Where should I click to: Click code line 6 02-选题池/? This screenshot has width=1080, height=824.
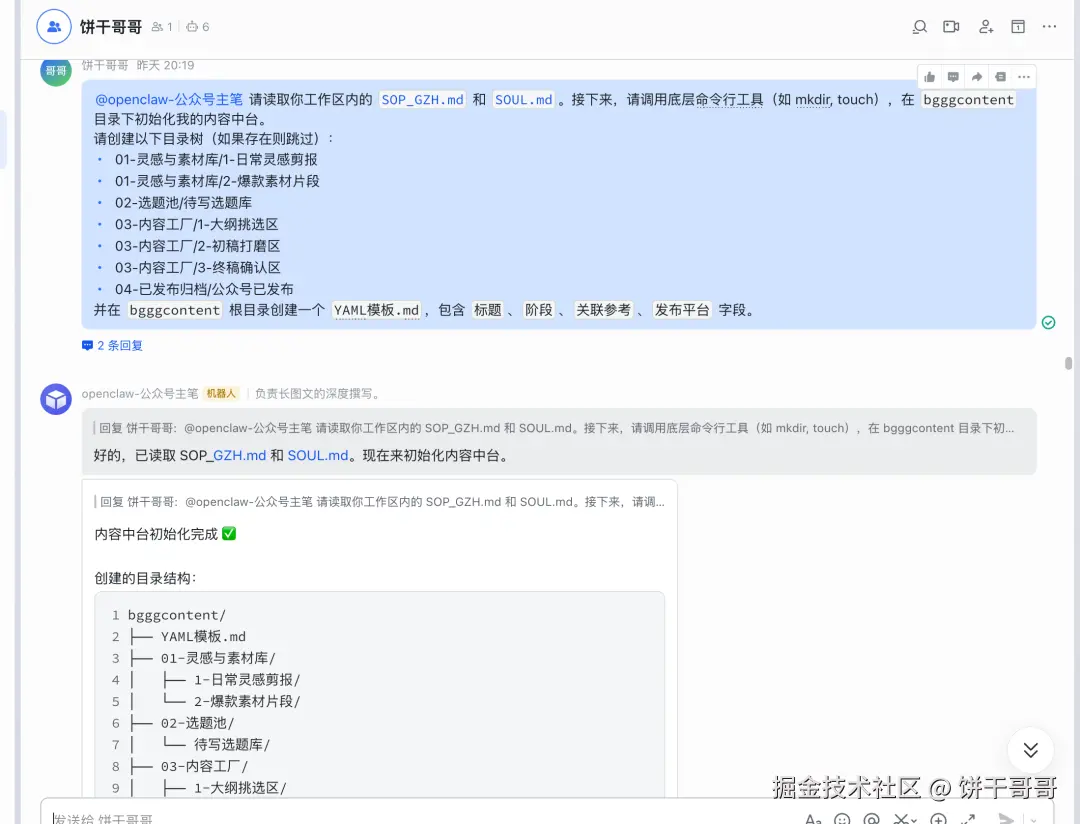point(197,723)
